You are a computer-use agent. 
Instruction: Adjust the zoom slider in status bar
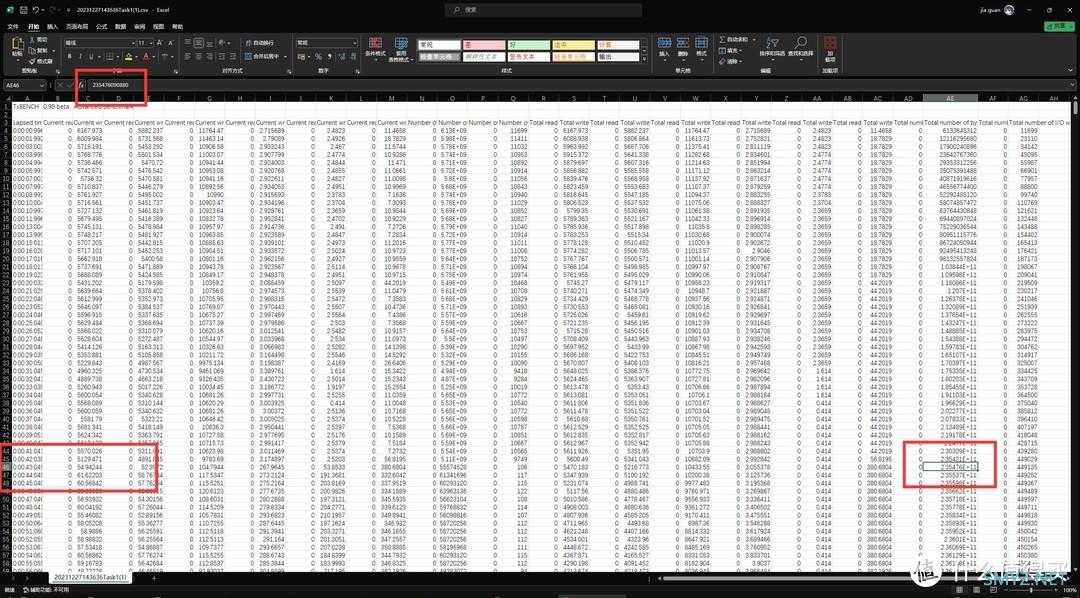tap(1030, 590)
